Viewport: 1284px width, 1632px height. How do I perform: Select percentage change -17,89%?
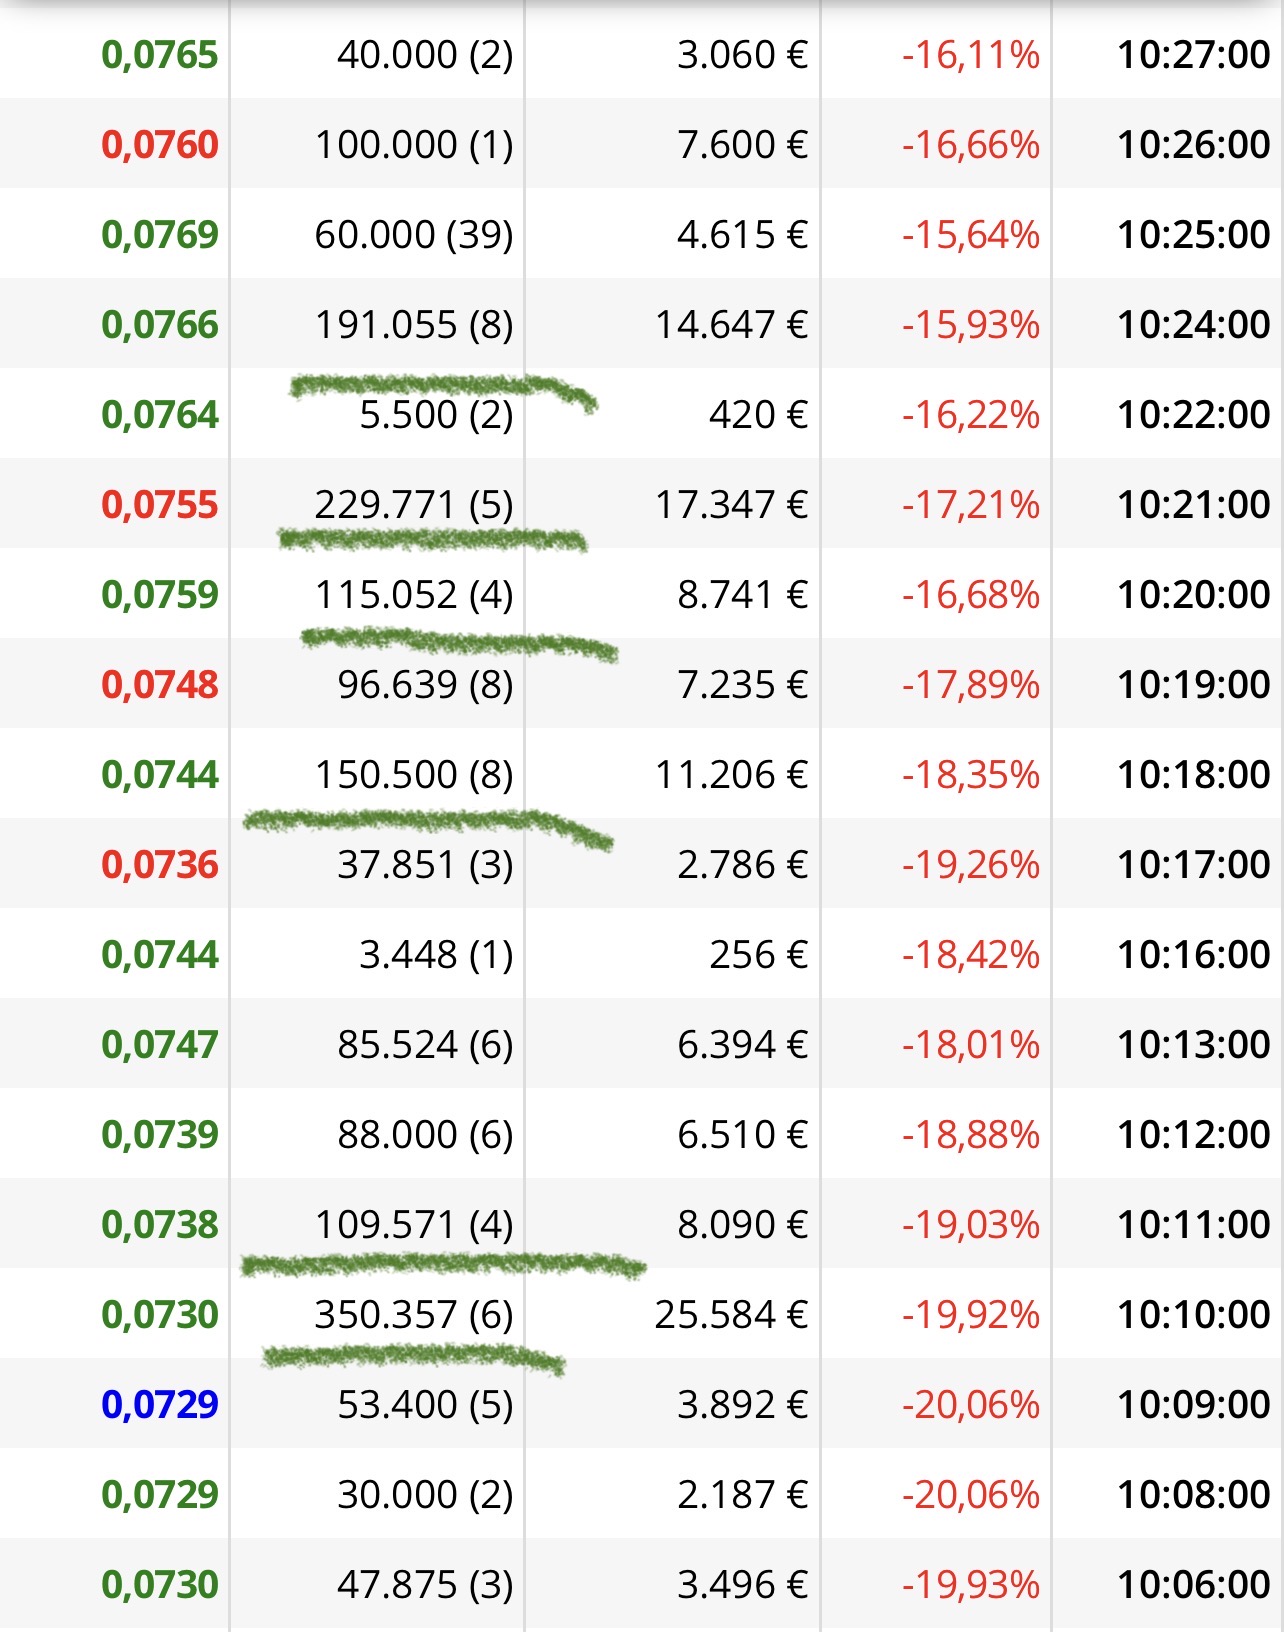[x=970, y=685]
